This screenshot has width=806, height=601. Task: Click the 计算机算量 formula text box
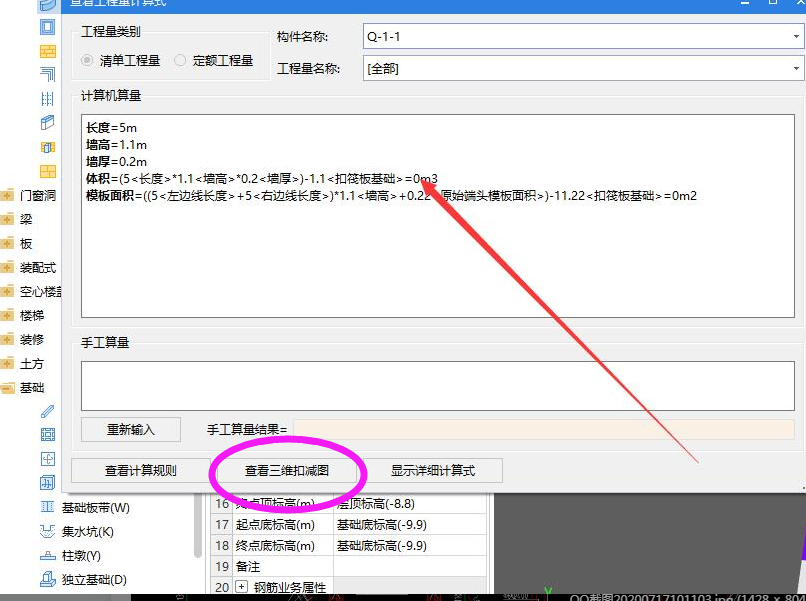point(437,216)
